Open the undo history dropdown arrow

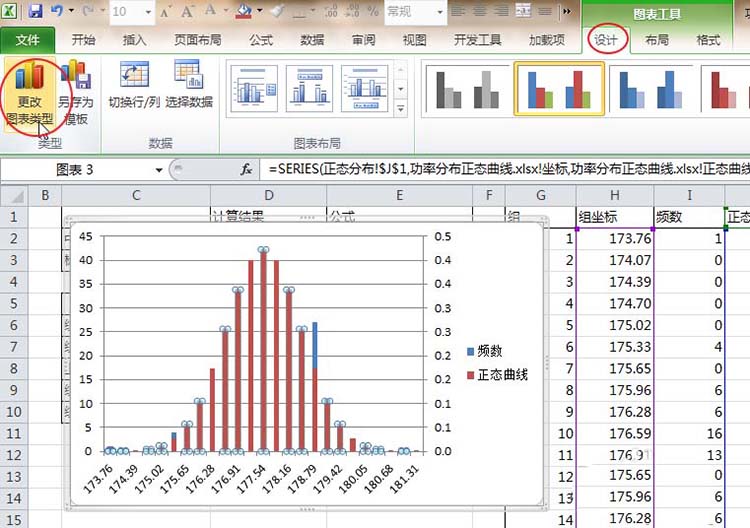[71, 11]
